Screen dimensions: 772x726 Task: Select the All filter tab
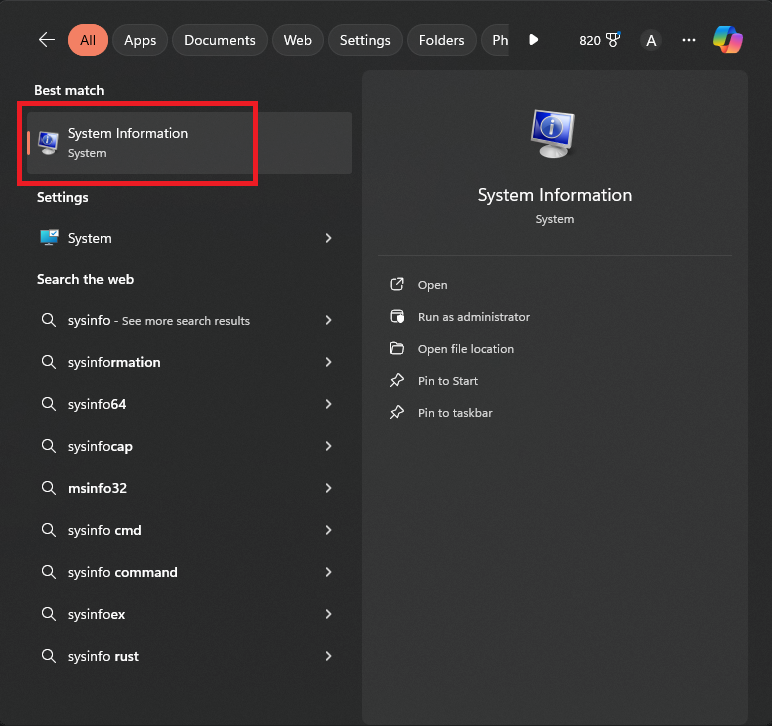tap(88, 40)
